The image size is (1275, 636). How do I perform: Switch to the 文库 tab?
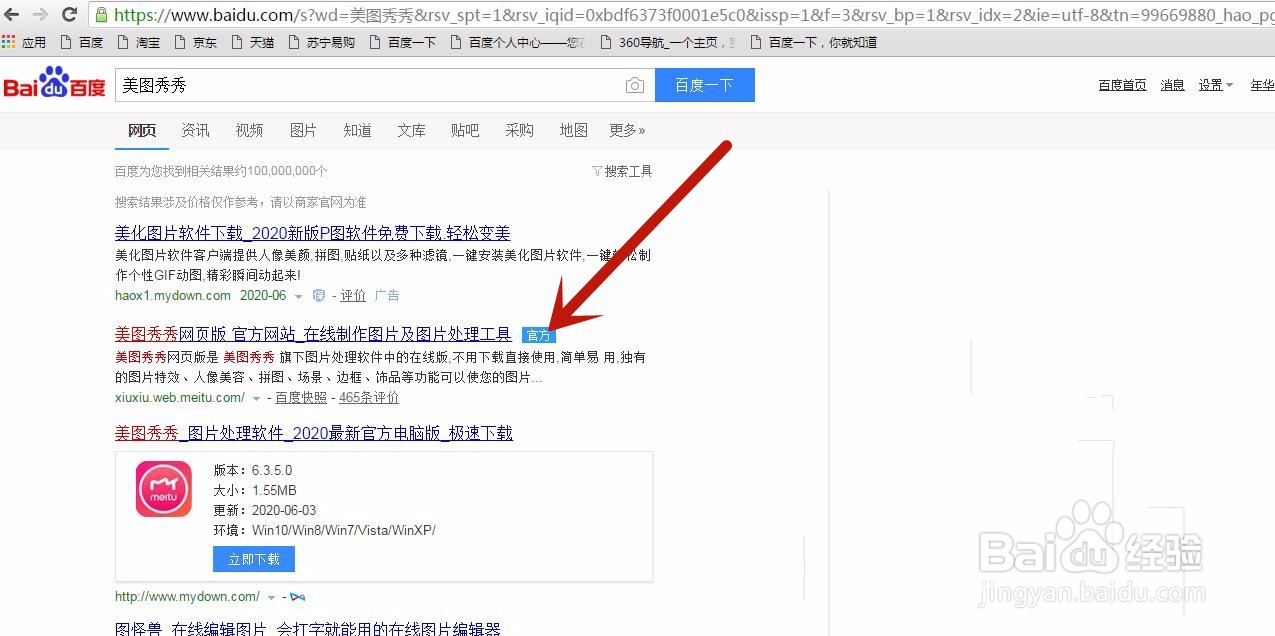coord(411,130)
